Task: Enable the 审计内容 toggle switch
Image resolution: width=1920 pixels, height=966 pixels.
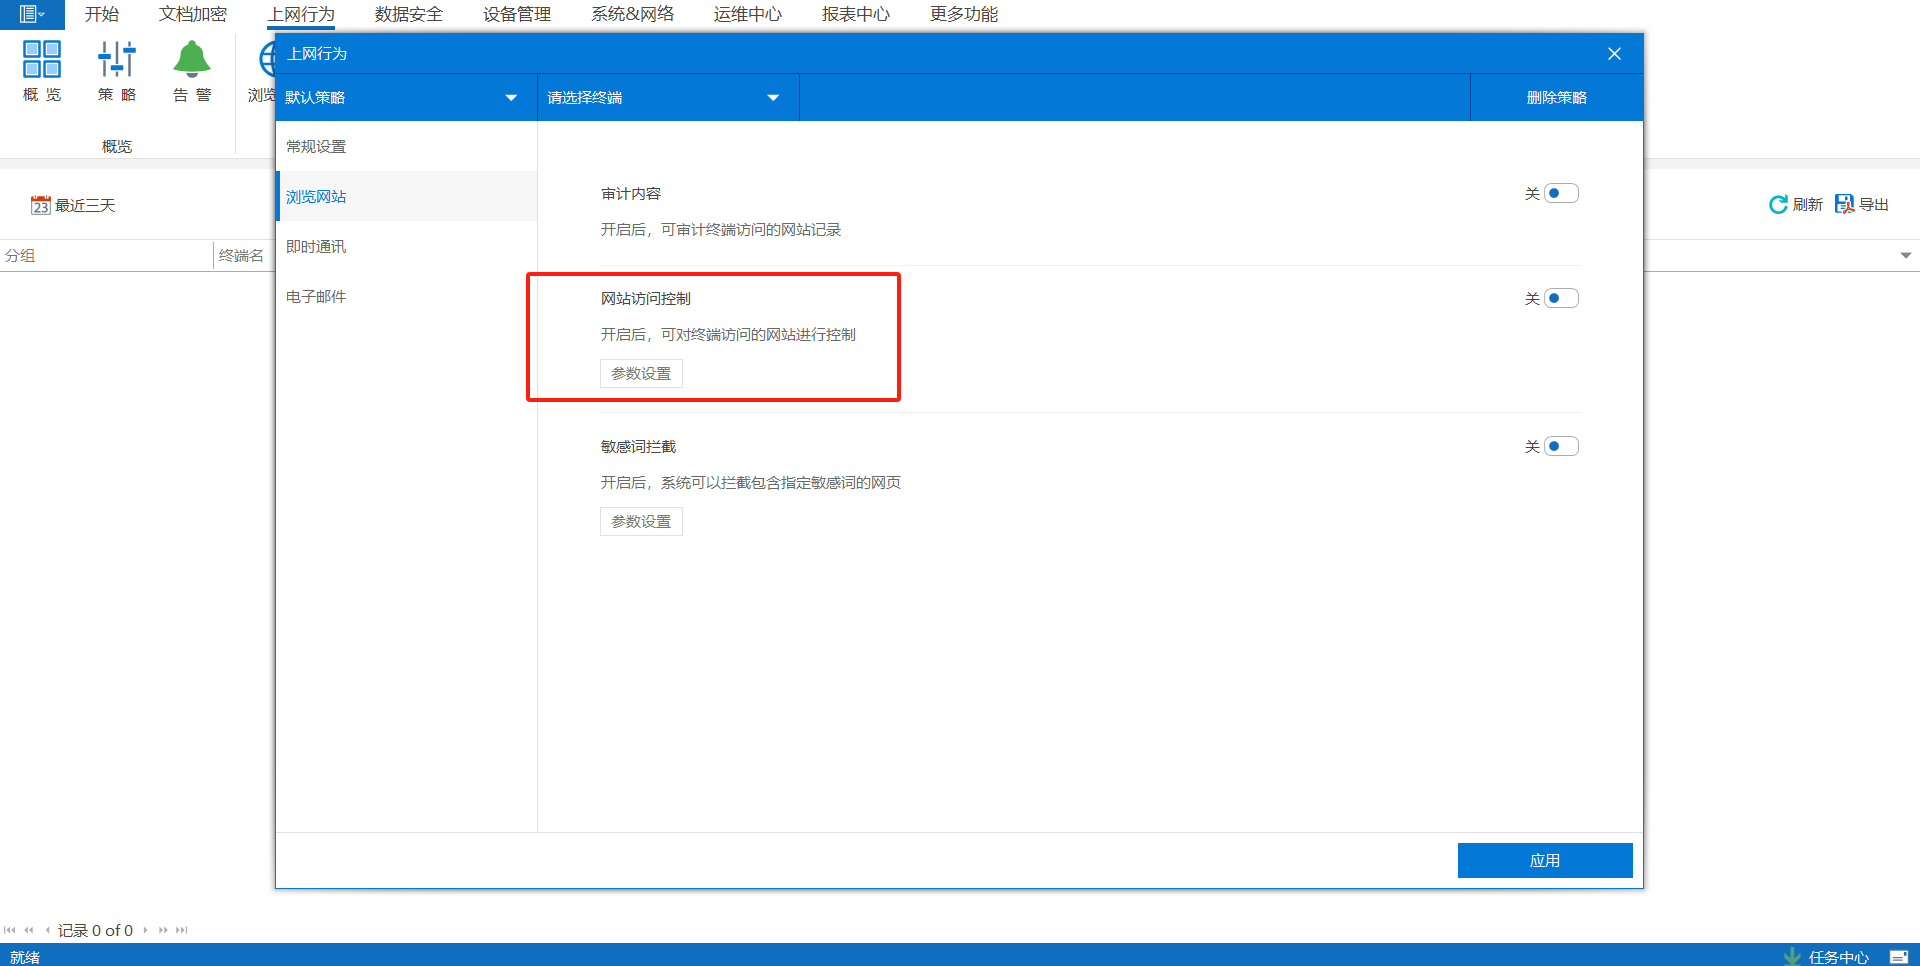Action: pyautogui.click(x=1560, y=194)
